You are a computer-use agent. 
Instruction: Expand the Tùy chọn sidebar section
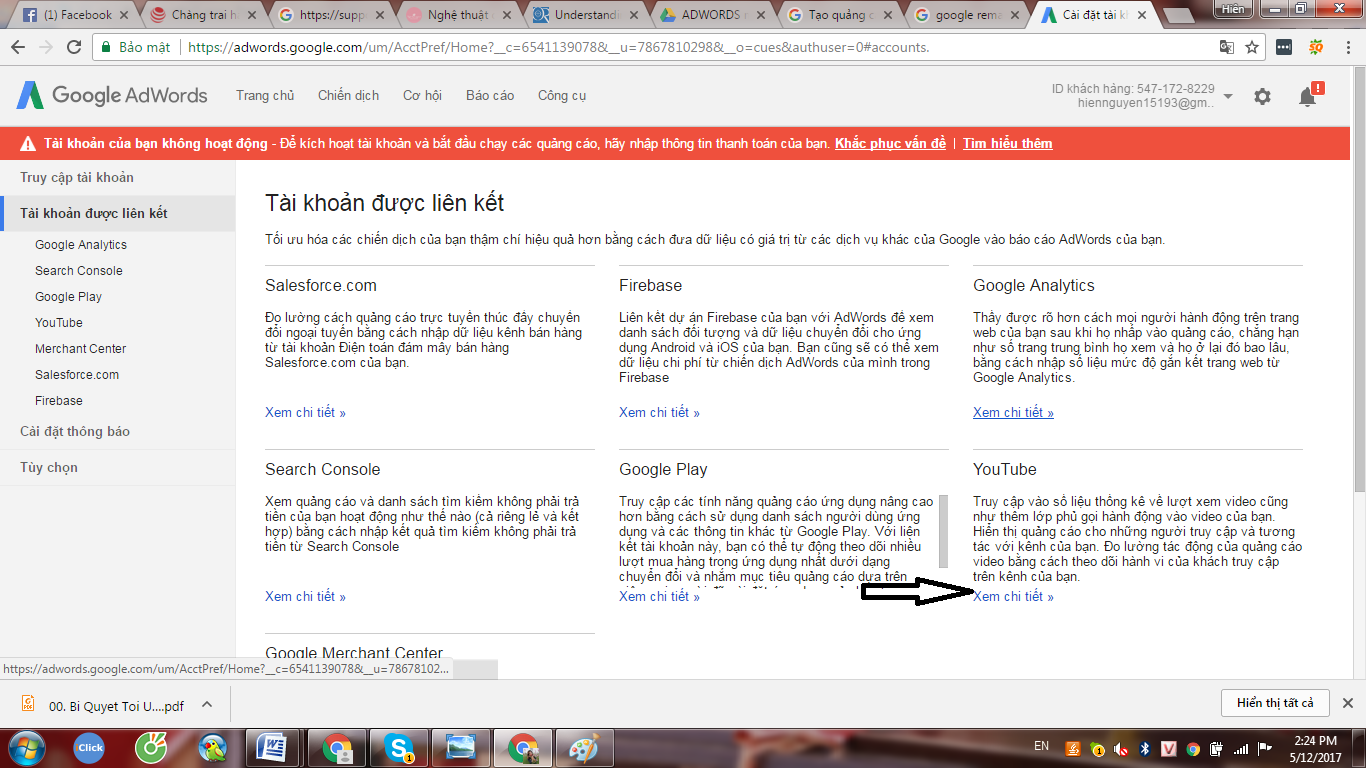[x=49, y=467]
